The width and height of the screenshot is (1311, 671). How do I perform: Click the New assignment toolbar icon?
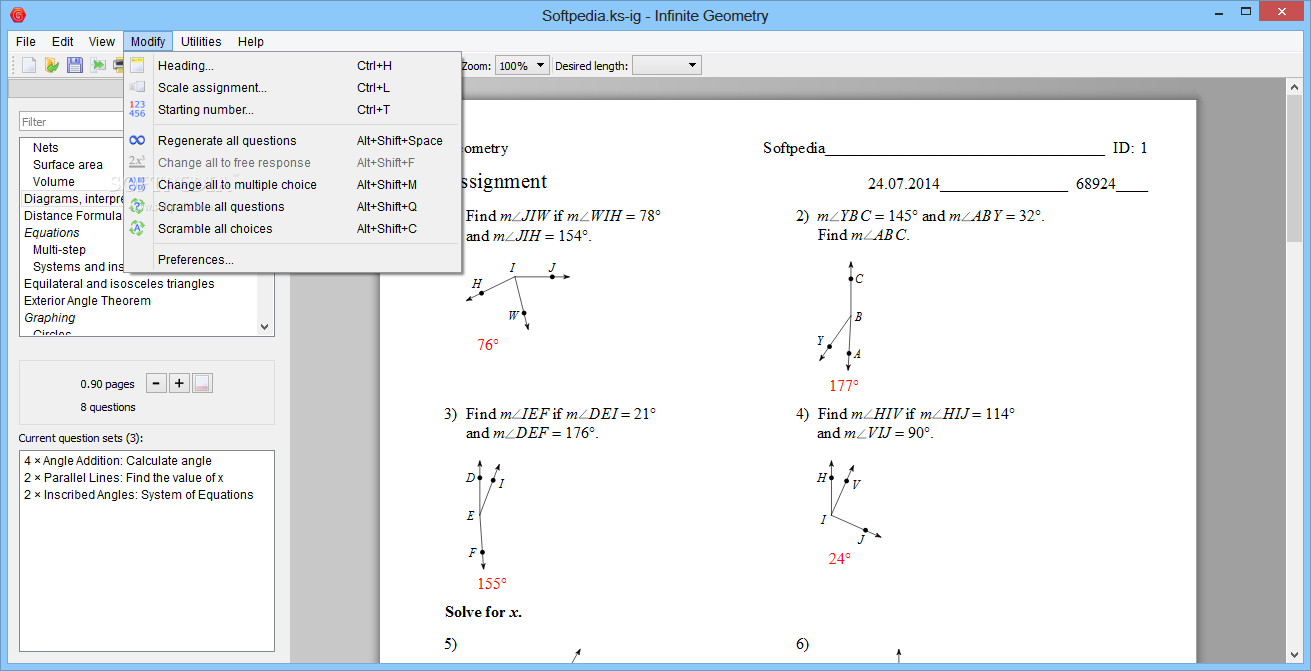29,65
